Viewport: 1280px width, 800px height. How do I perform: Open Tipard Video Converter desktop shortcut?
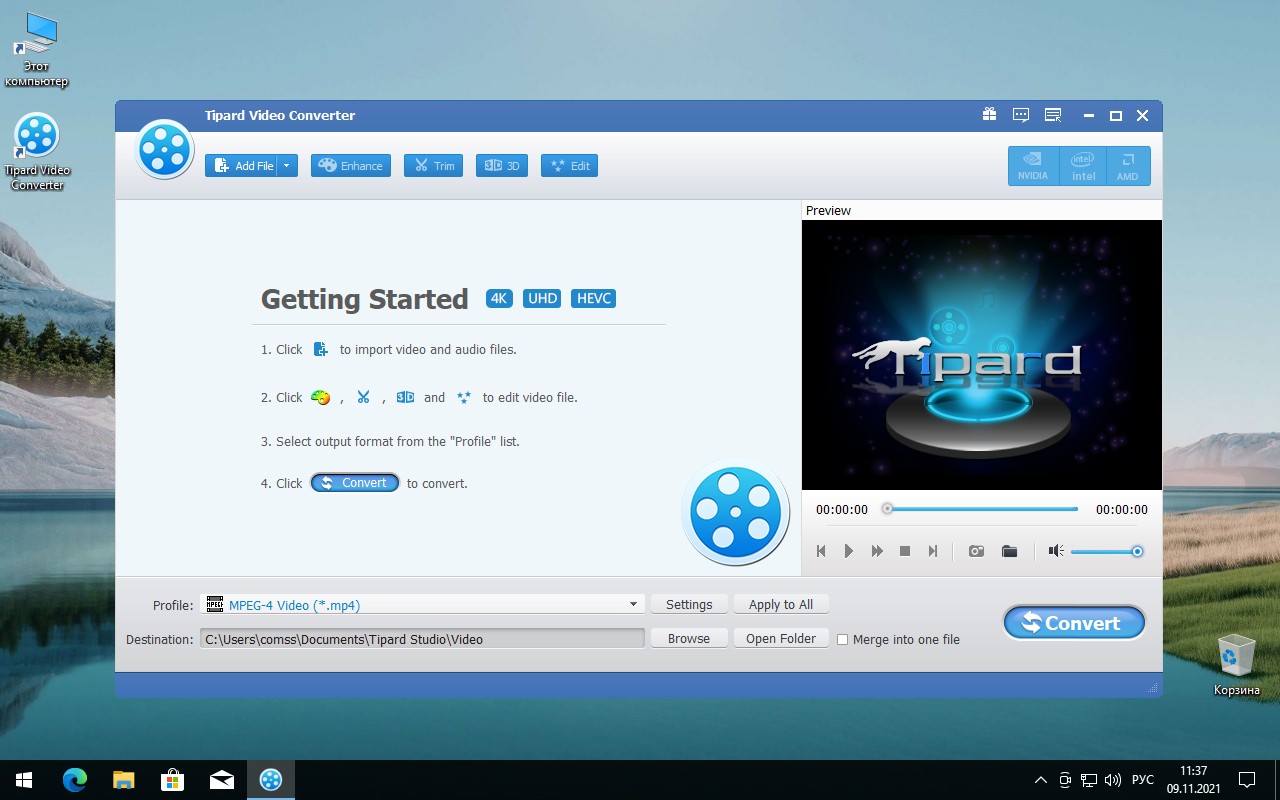click(37, 151)
